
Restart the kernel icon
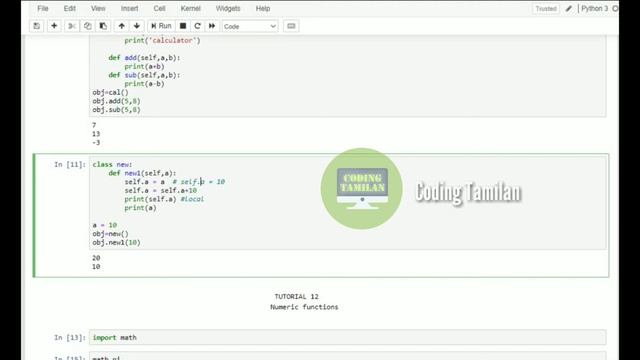coord(198,26)
